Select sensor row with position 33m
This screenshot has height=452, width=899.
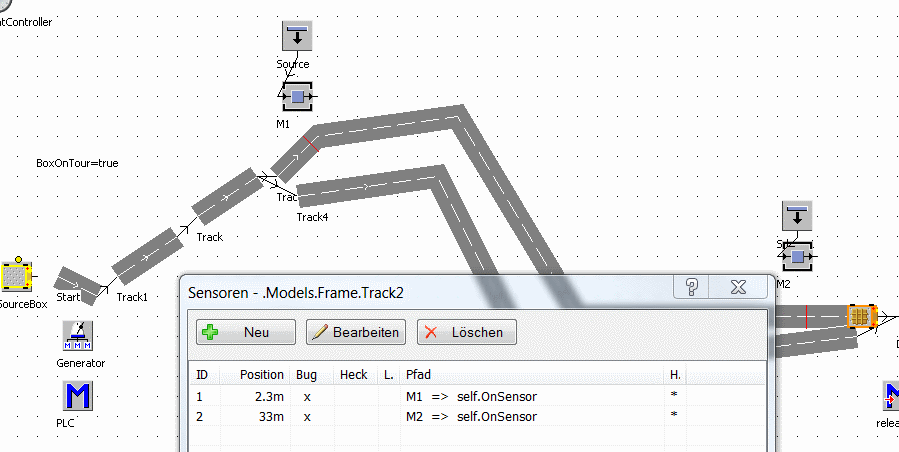coord(430,414)
